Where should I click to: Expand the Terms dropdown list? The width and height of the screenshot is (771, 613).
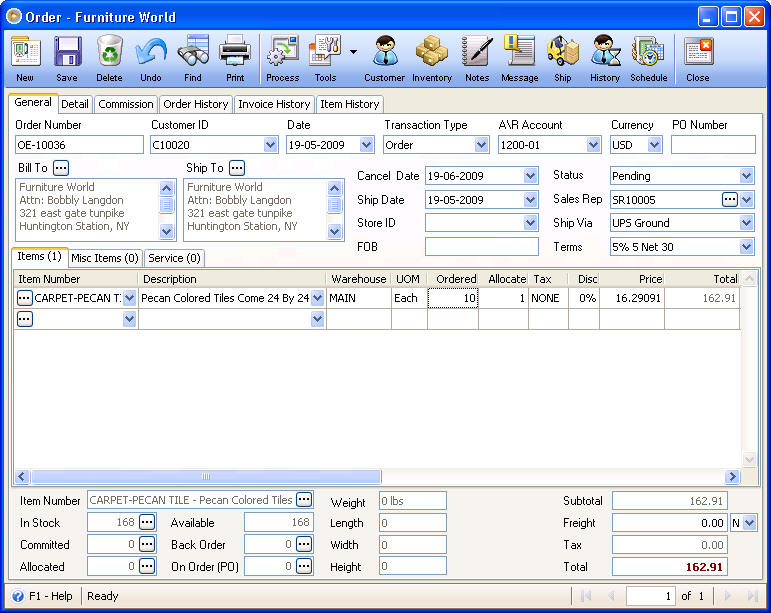(746, 247)
